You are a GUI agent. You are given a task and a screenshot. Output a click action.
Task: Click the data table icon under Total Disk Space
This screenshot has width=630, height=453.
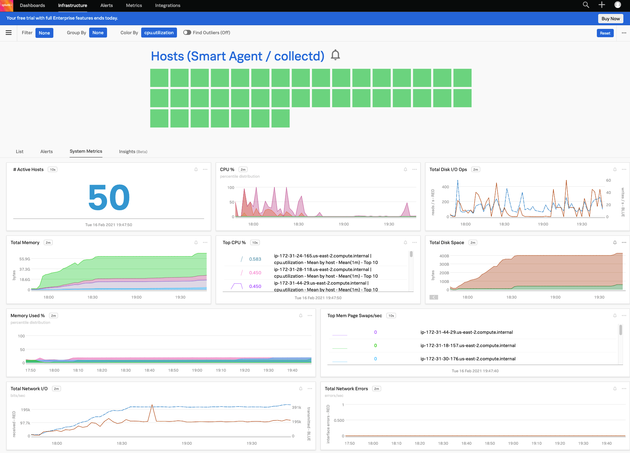434,297
